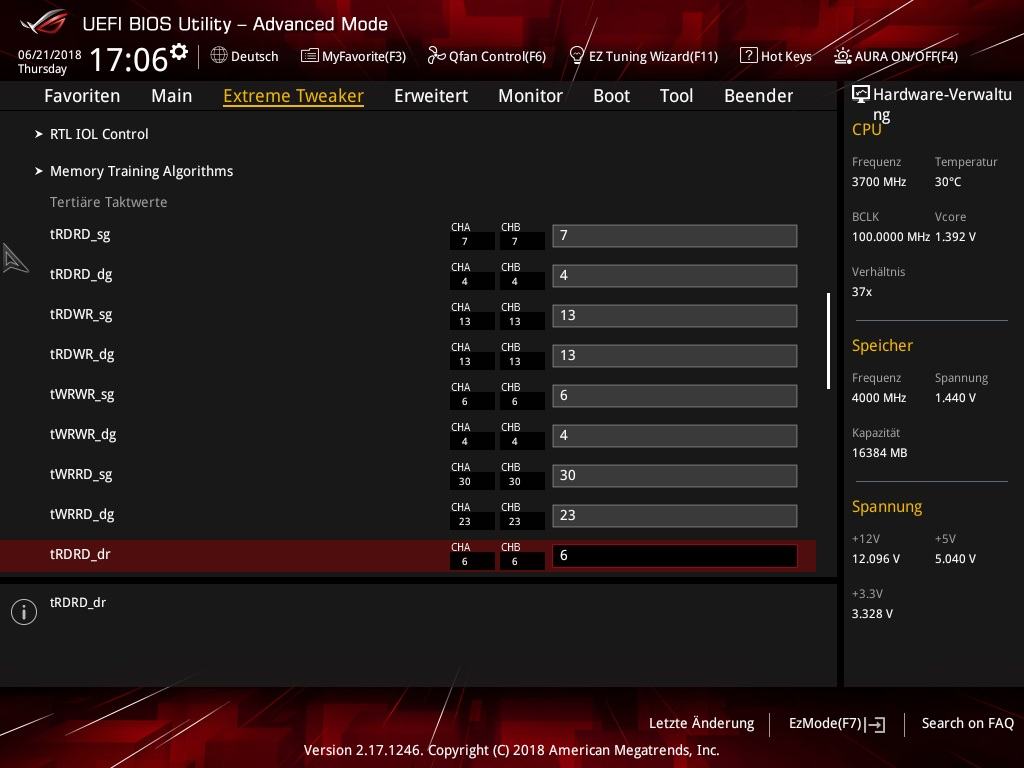Open Letzte Änderung log
This screenshot has width=1024, height=768.
pyautogui.click(x=701, y=724)
